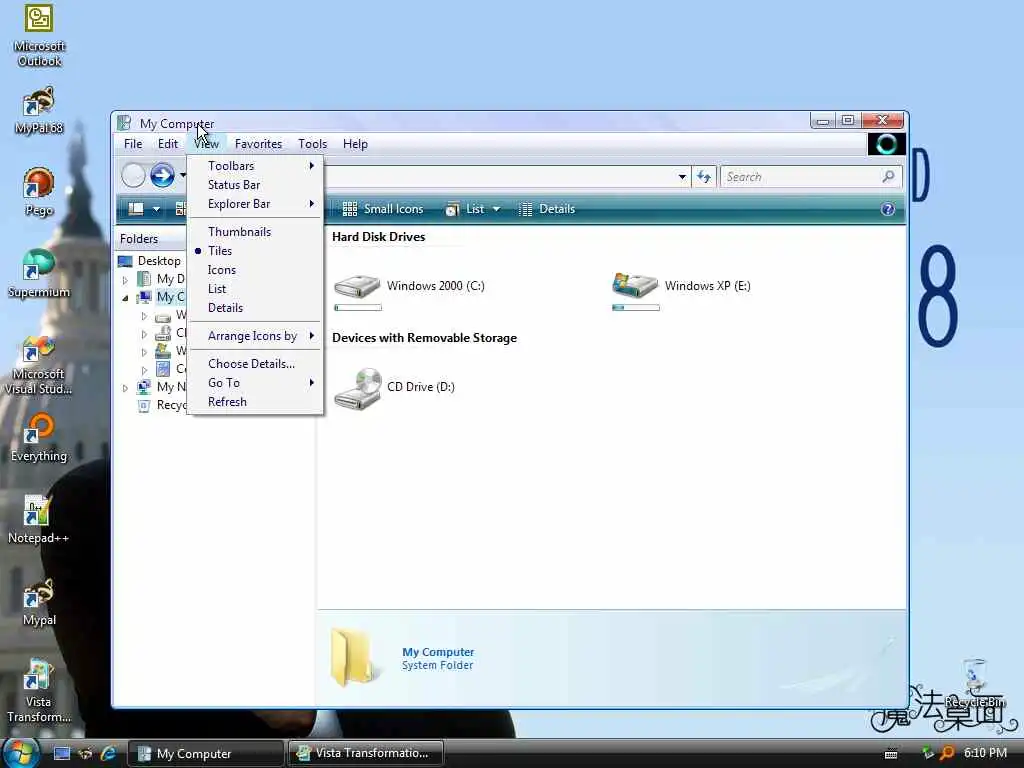Image resolution: width=1024 pixels, height=768 pixels.
Task: Click the Windows XP (E:) usage bar
Action: (636, 308)
